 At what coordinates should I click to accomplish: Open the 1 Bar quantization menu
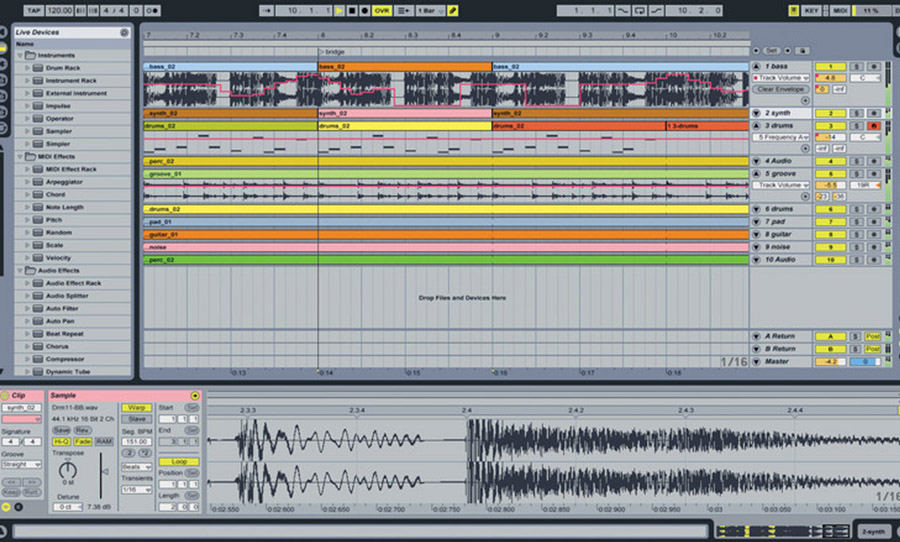coord(430,10)
